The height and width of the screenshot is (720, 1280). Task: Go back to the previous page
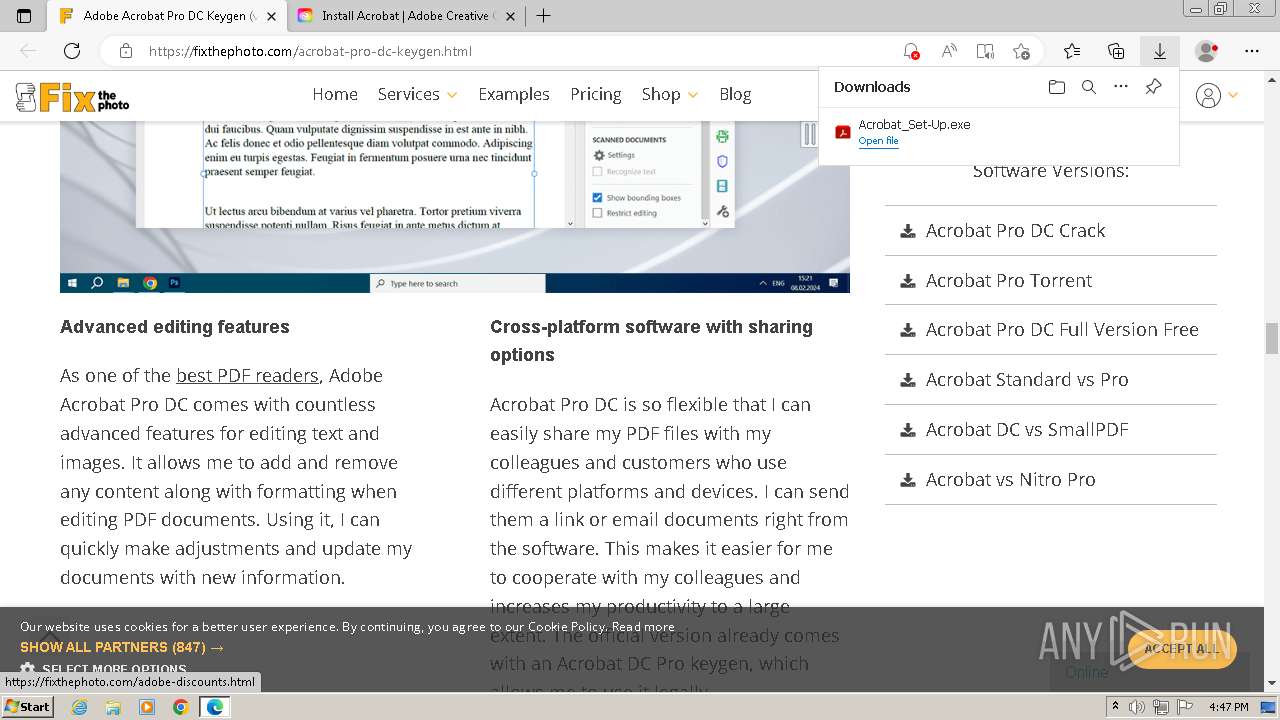28,51
